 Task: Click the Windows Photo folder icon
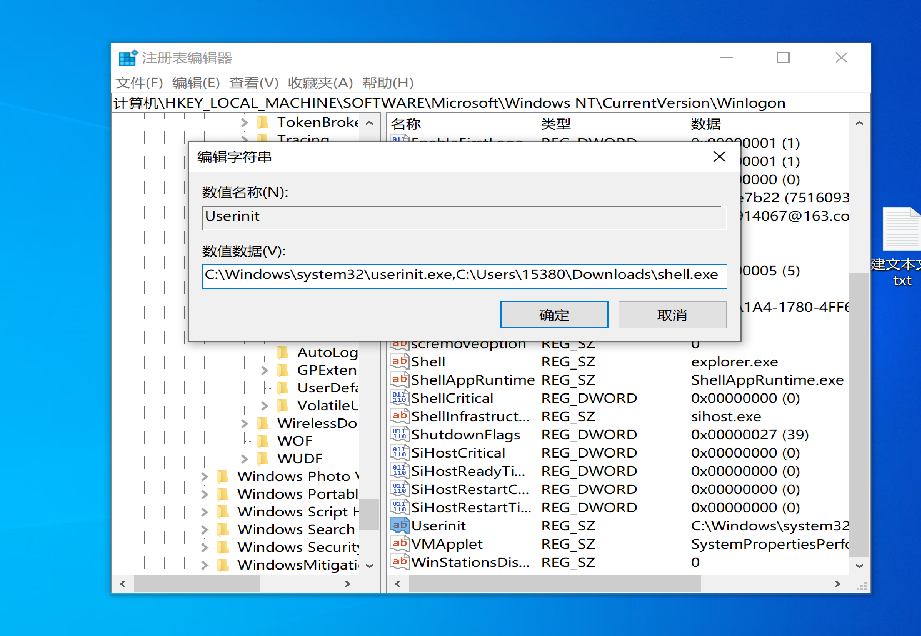(223, 476)
